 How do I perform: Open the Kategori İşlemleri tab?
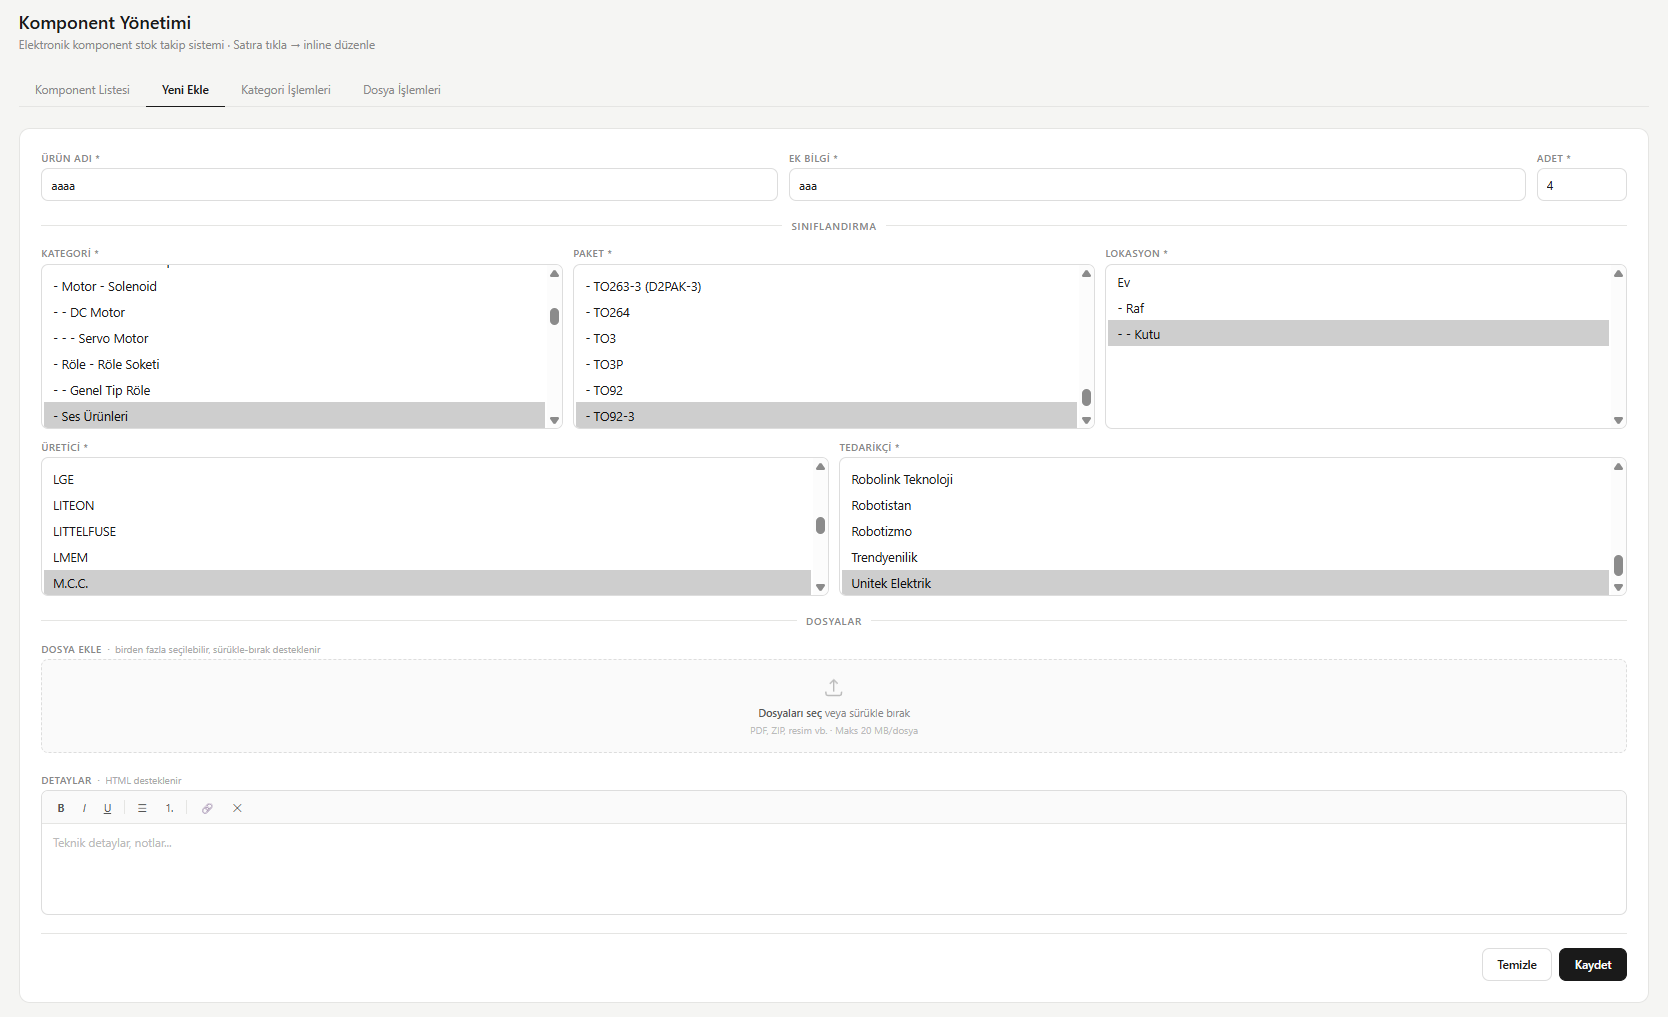[x=285, y=90]
